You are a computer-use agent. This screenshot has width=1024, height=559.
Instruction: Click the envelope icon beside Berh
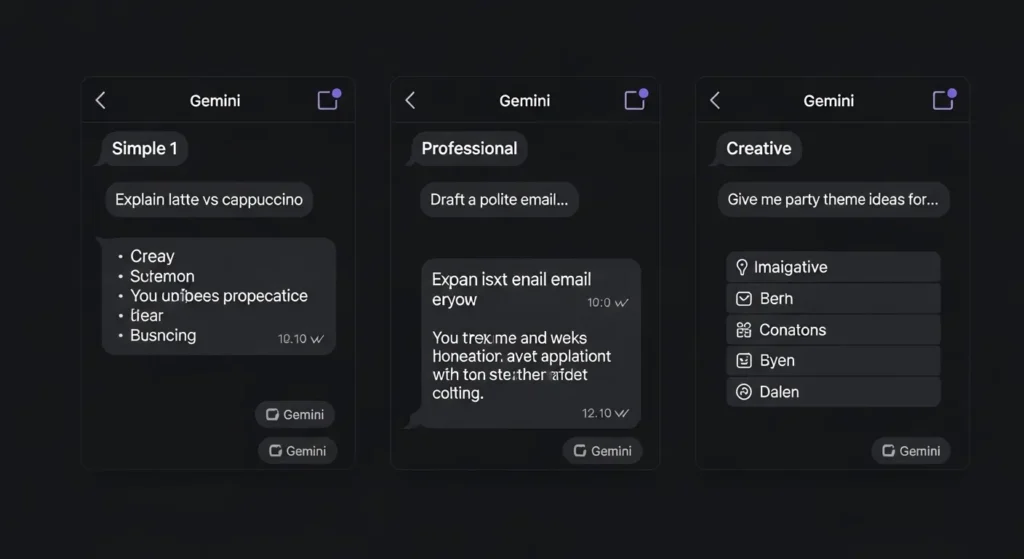tap(744, 298)
